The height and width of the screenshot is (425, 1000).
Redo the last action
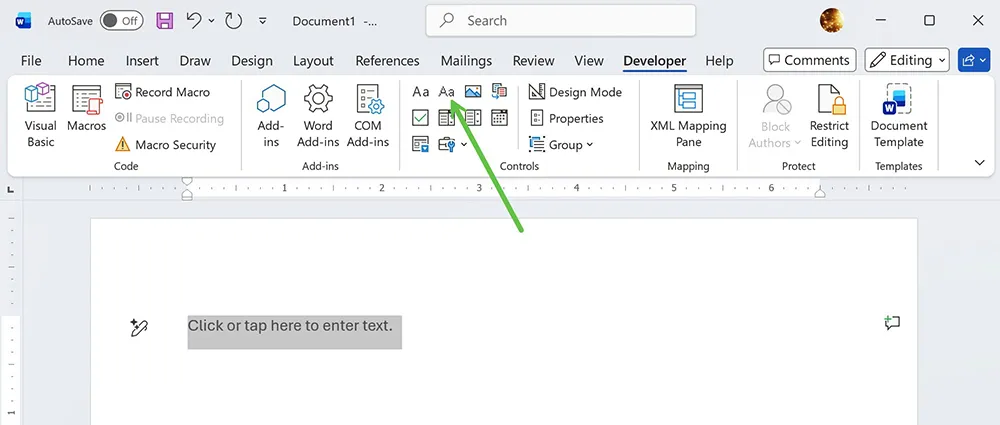[x=233, y=20]
